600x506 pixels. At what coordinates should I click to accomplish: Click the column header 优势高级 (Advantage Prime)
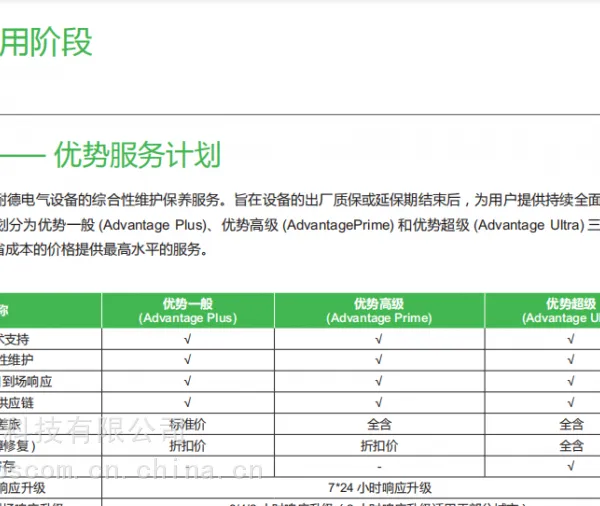click(379, 310)
